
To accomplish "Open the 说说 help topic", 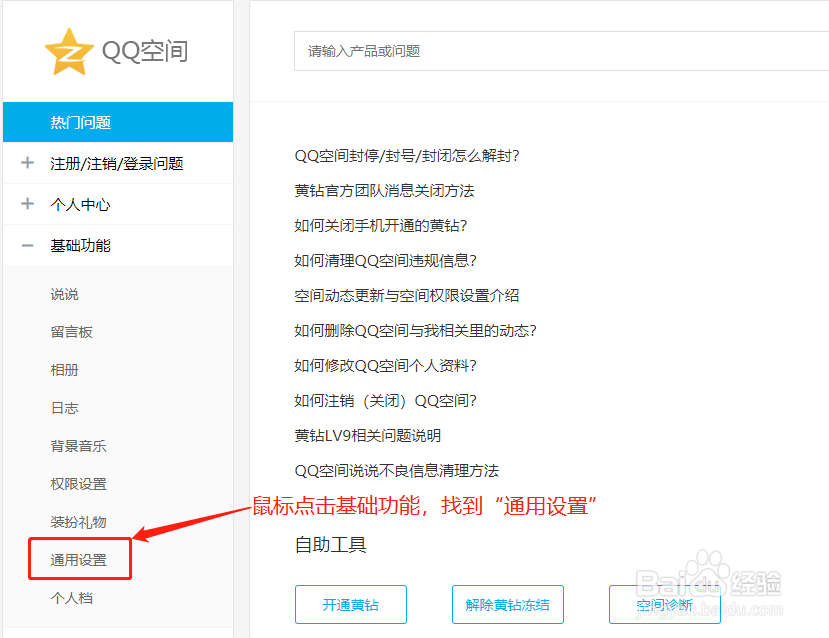I will tap(65, 294).
